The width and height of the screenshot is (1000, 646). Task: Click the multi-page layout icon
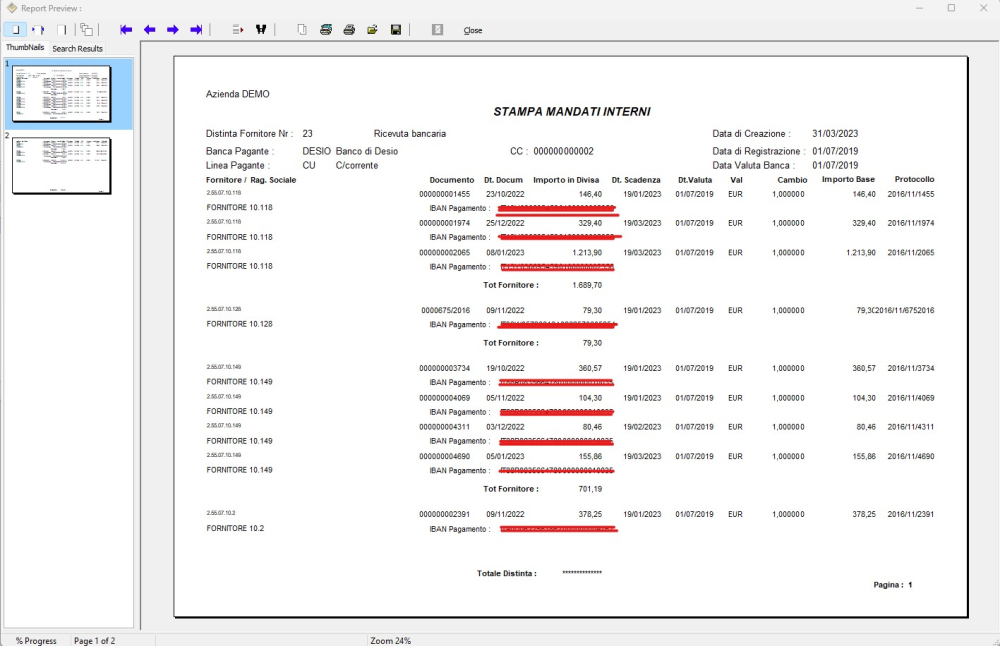tap(86, 30)
